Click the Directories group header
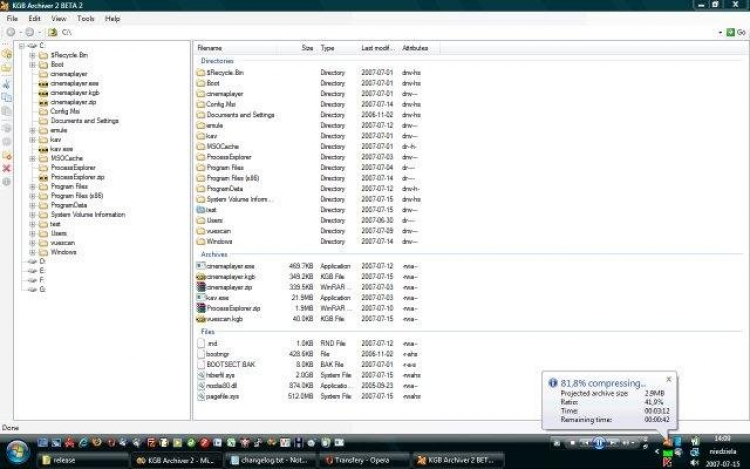 (x=217, y=61)
